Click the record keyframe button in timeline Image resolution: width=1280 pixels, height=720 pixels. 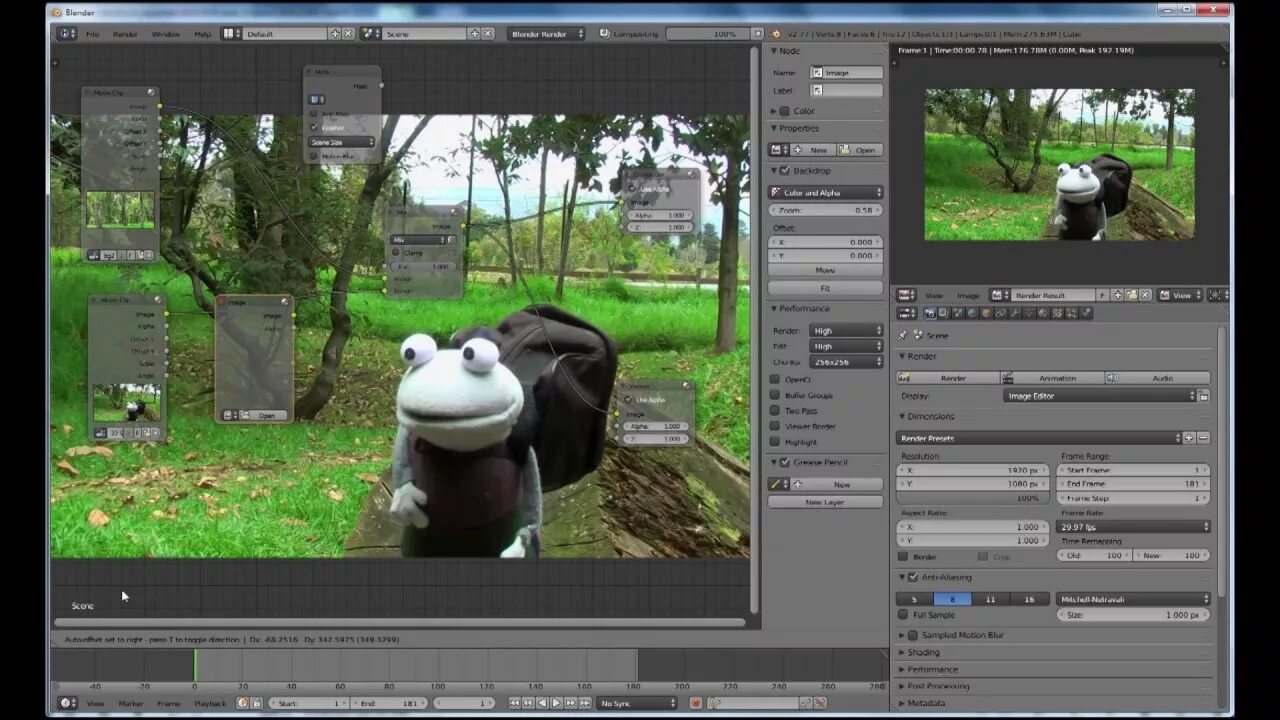click(x=696, y=703)
